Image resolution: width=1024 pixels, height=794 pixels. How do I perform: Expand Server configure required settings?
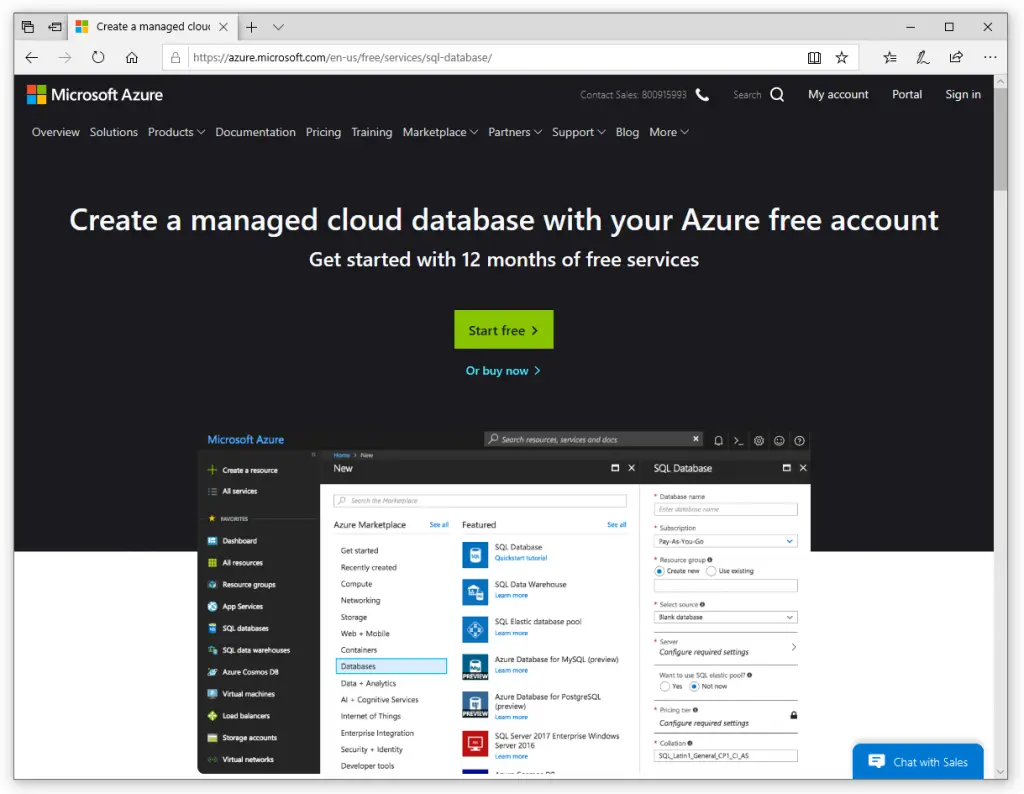tap(726, 647)
